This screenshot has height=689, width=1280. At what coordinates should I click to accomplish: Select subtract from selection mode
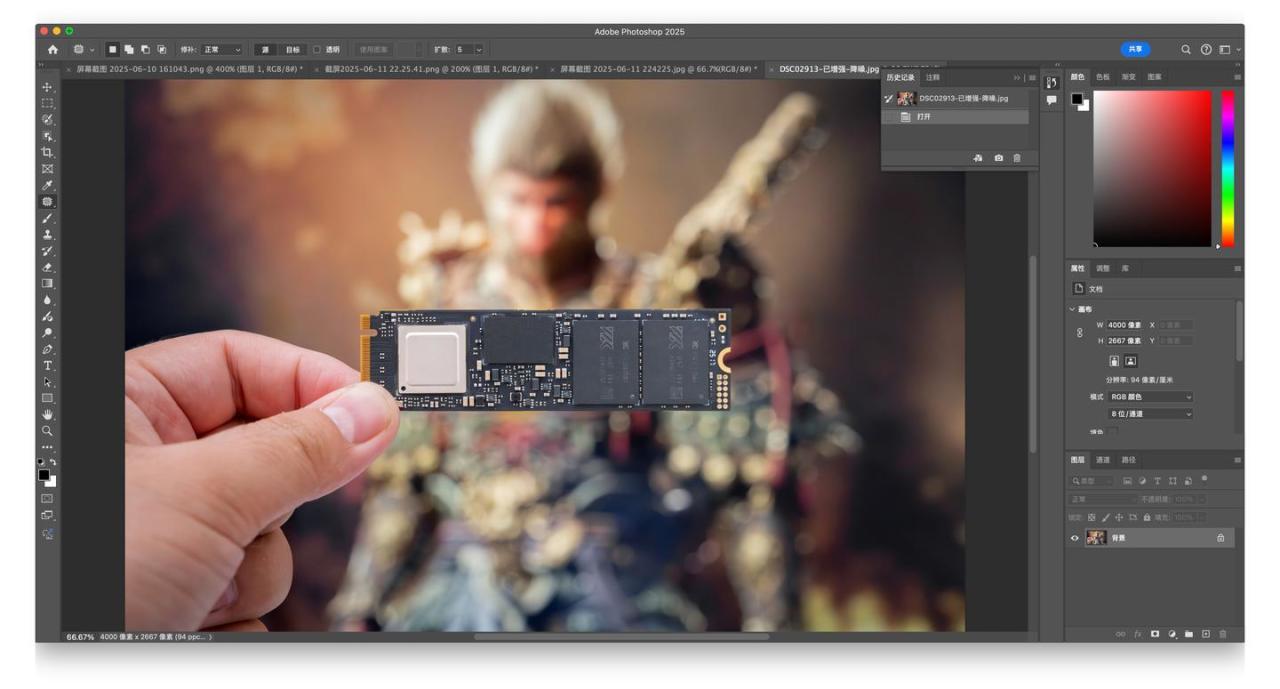[145, 49]
